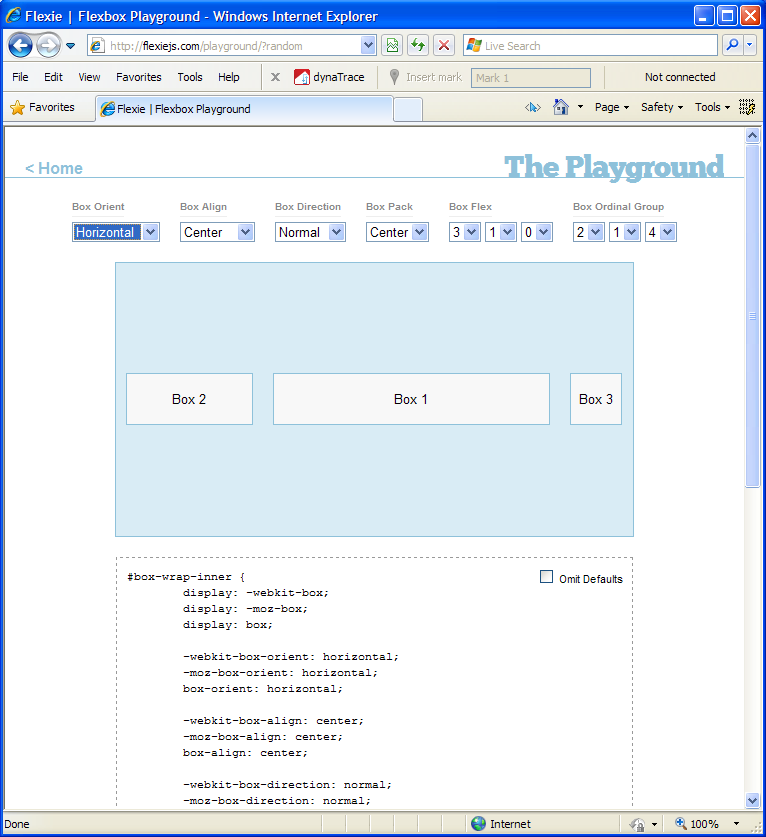Viewport: 766px width, 837px height.
Task: Click the box-orient: horizontal; code line
Action: point(263,689)
